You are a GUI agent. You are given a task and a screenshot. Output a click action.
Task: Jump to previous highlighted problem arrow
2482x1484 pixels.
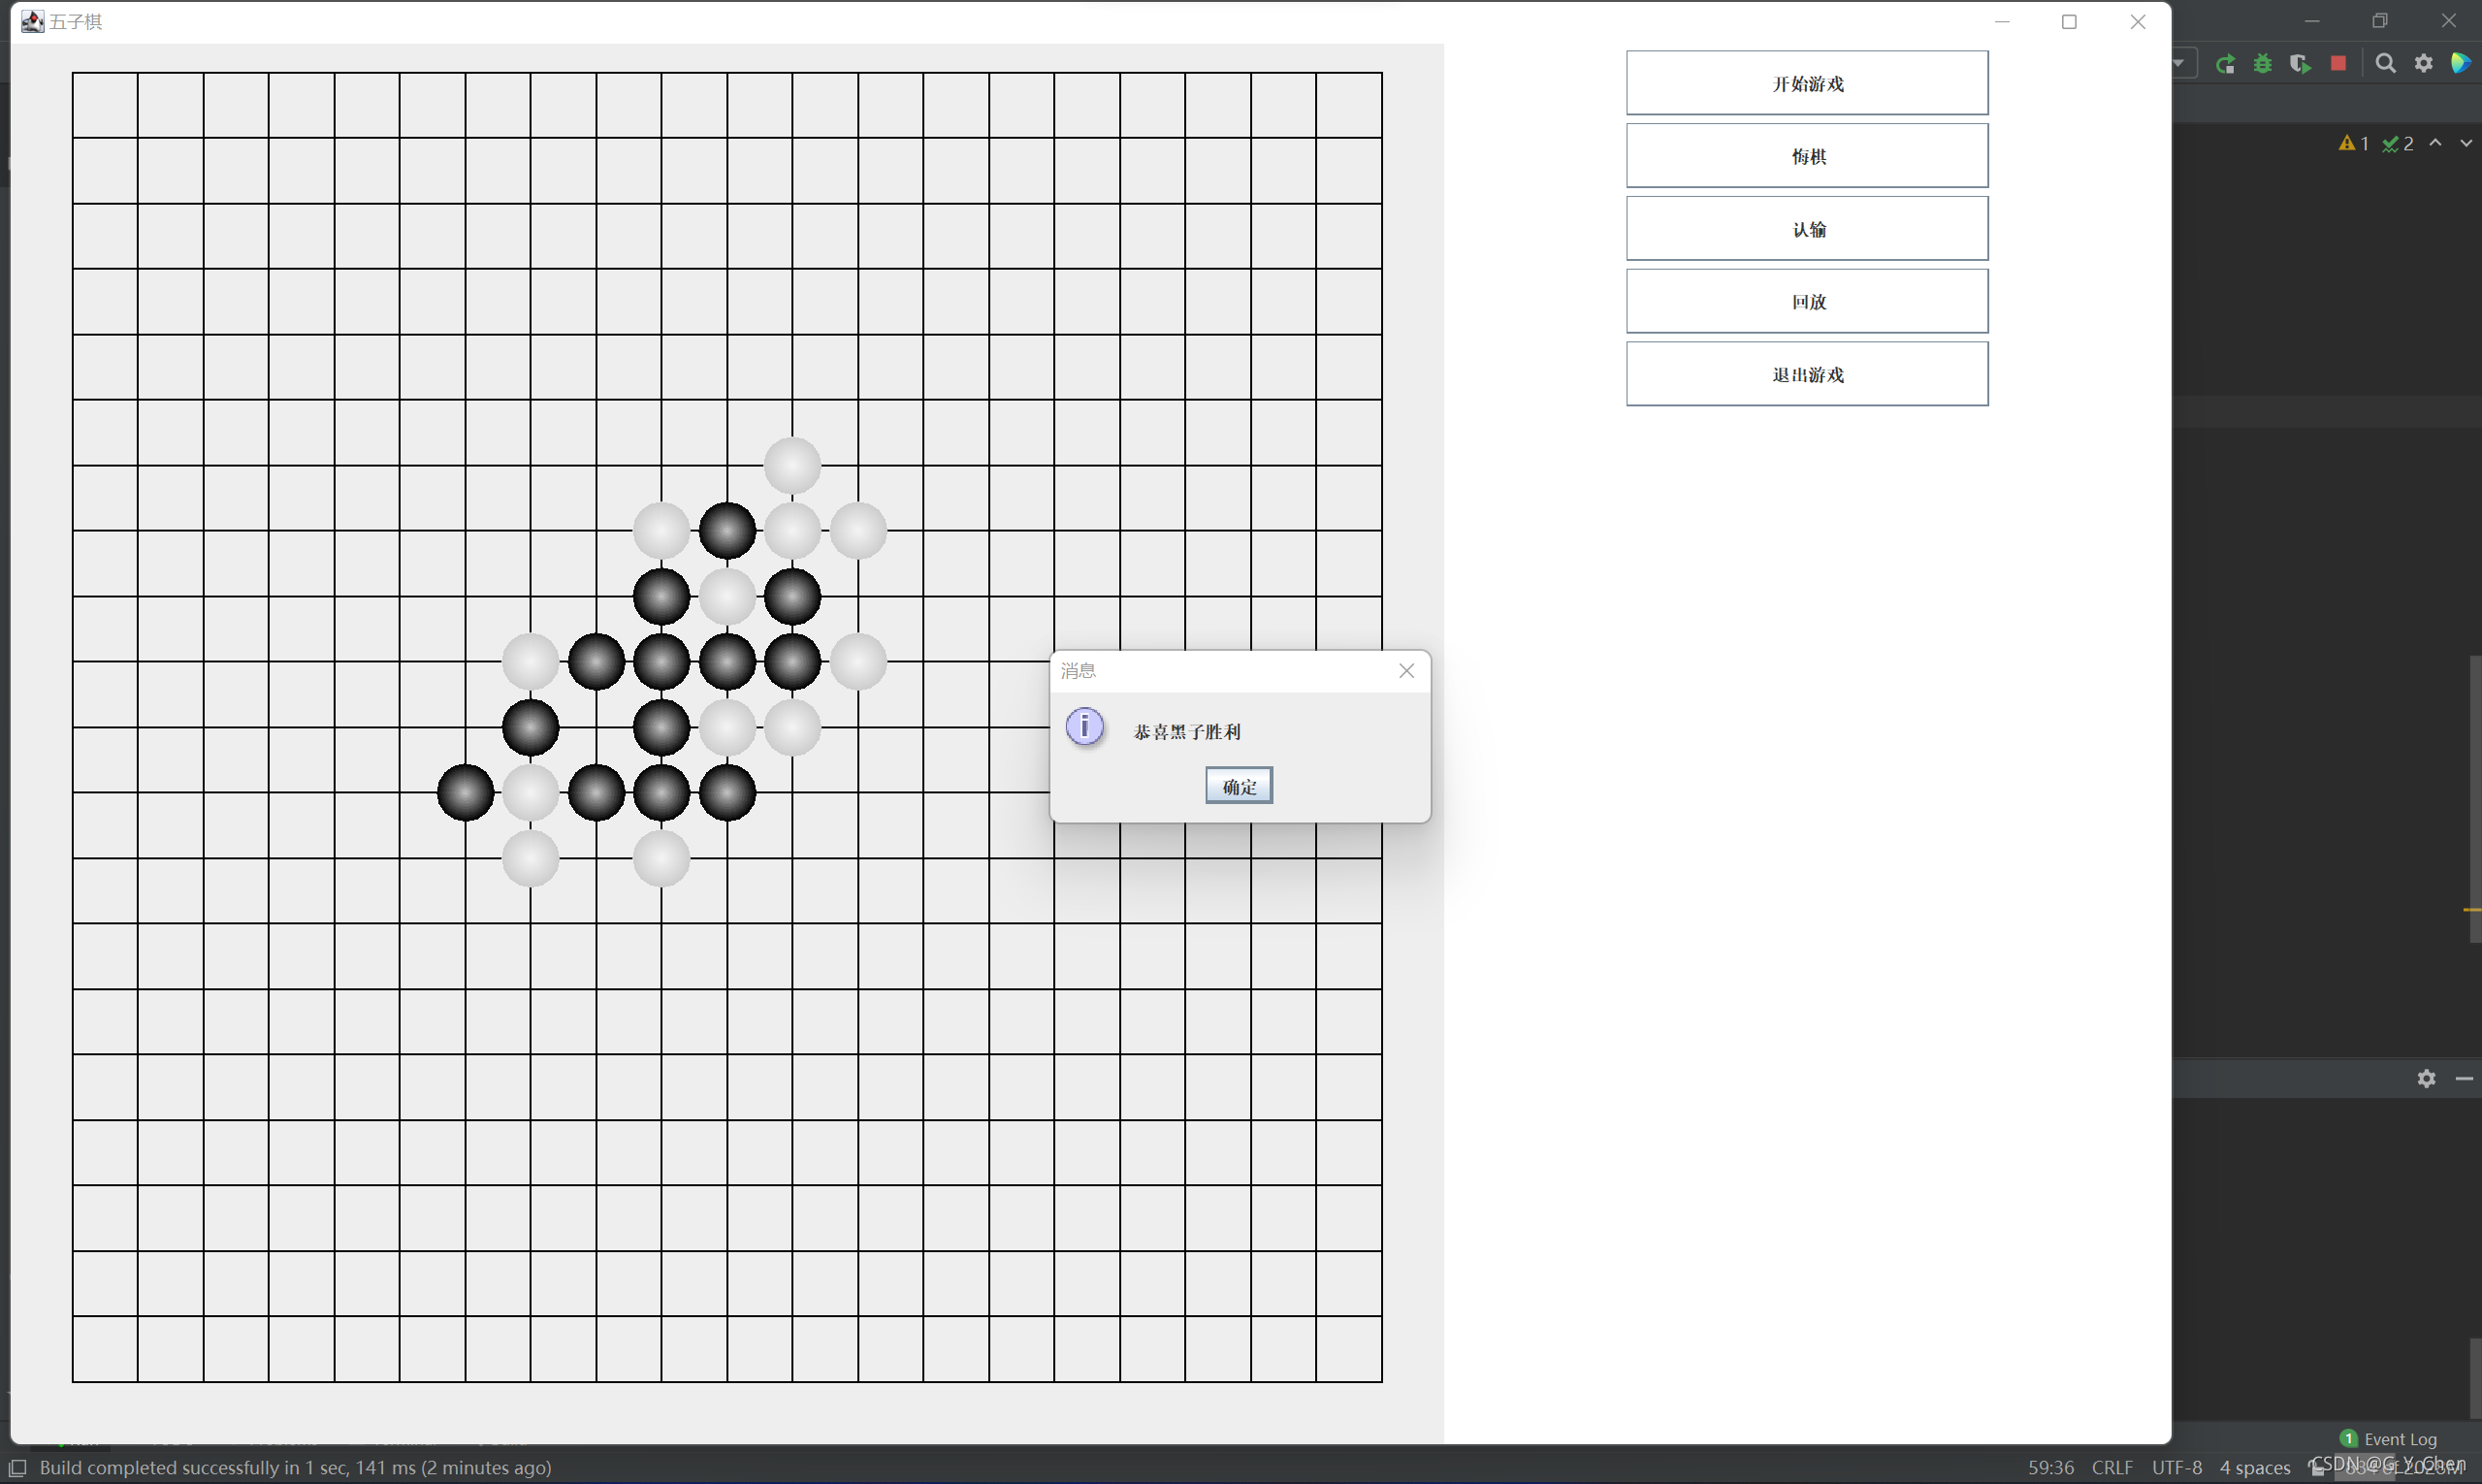coord(2436,143)
